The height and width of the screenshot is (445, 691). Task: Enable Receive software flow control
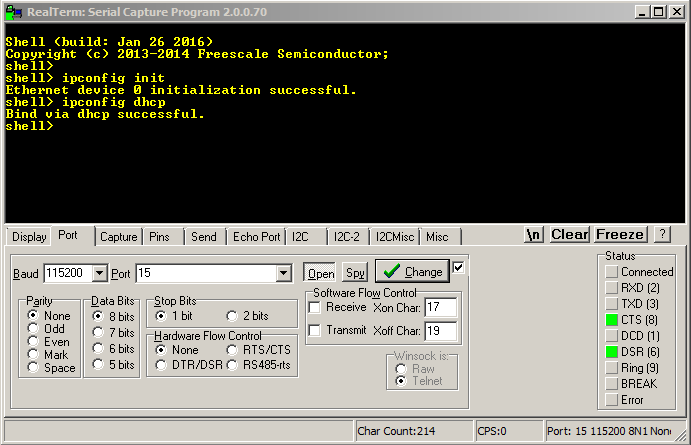[x=315, y=307]
